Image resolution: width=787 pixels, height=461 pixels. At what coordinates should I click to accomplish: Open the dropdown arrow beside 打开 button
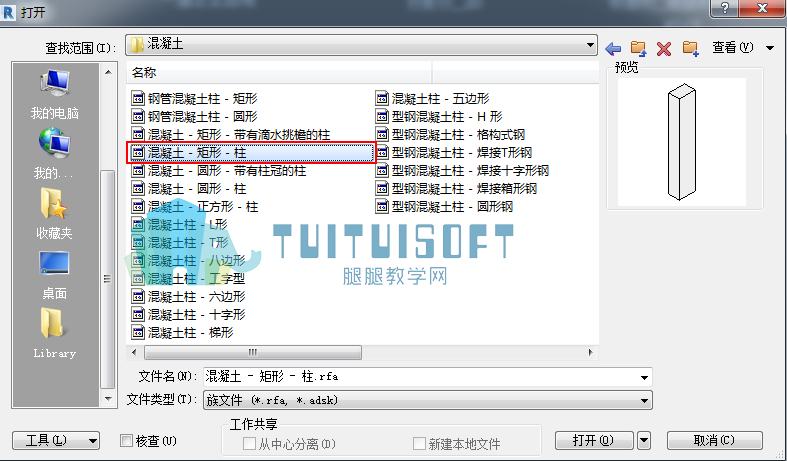tap(644, 441)
